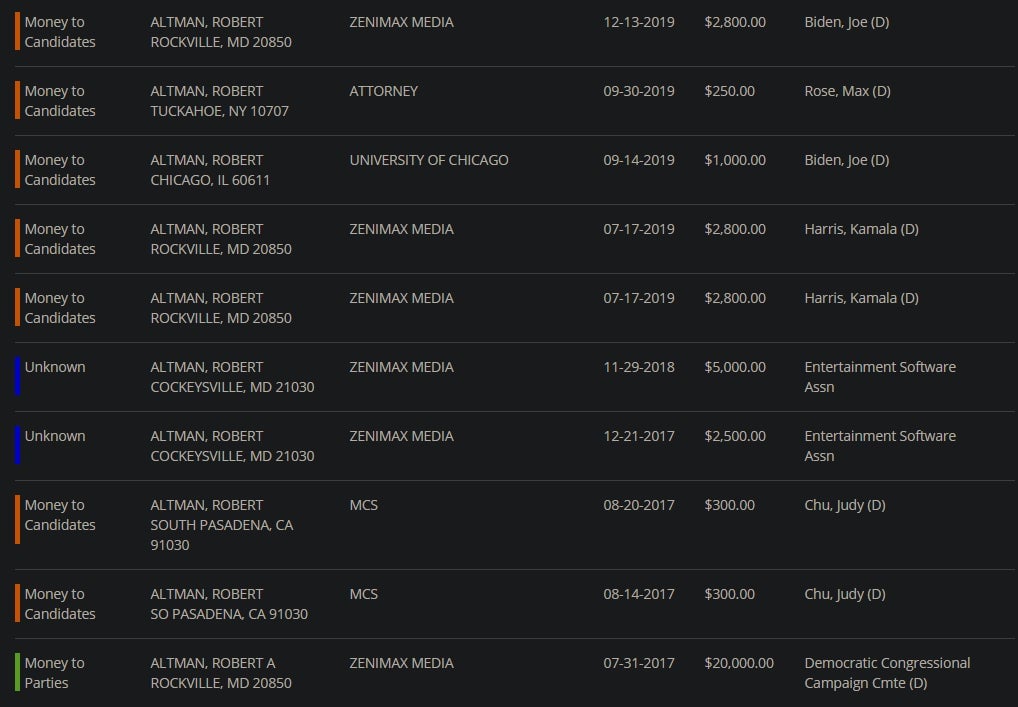Select the $20,000.00 donation amount
Image resolution: width=1018 pixels, height=707 pixels.
[x=739, y=663]
